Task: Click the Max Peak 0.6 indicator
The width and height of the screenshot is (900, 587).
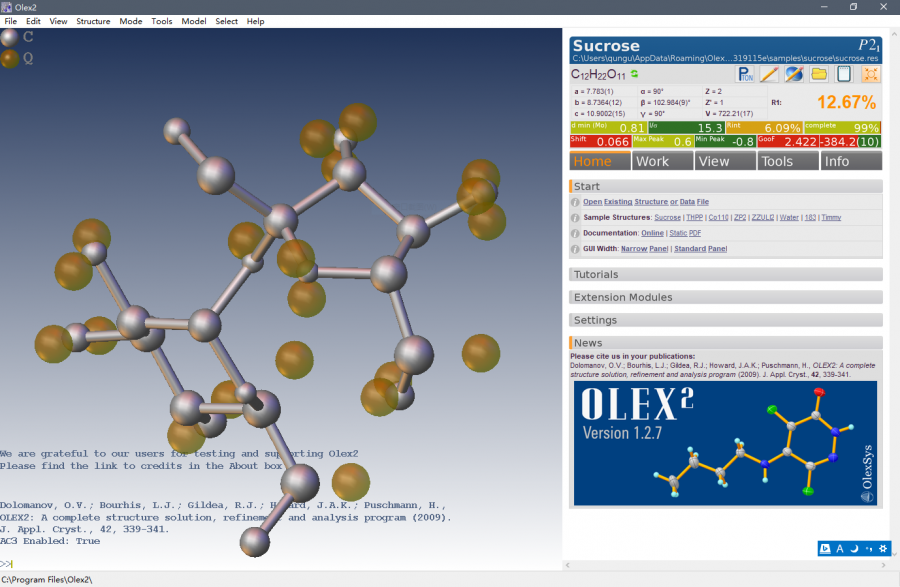Action: click(x=663, y=141)
